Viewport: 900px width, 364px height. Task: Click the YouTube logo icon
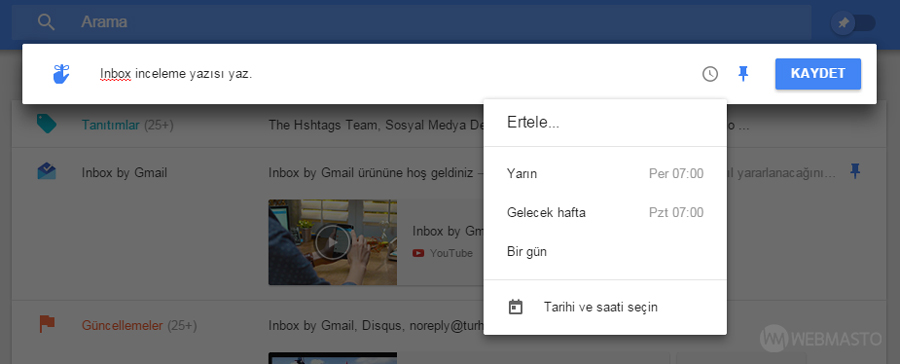coord(418,253)
